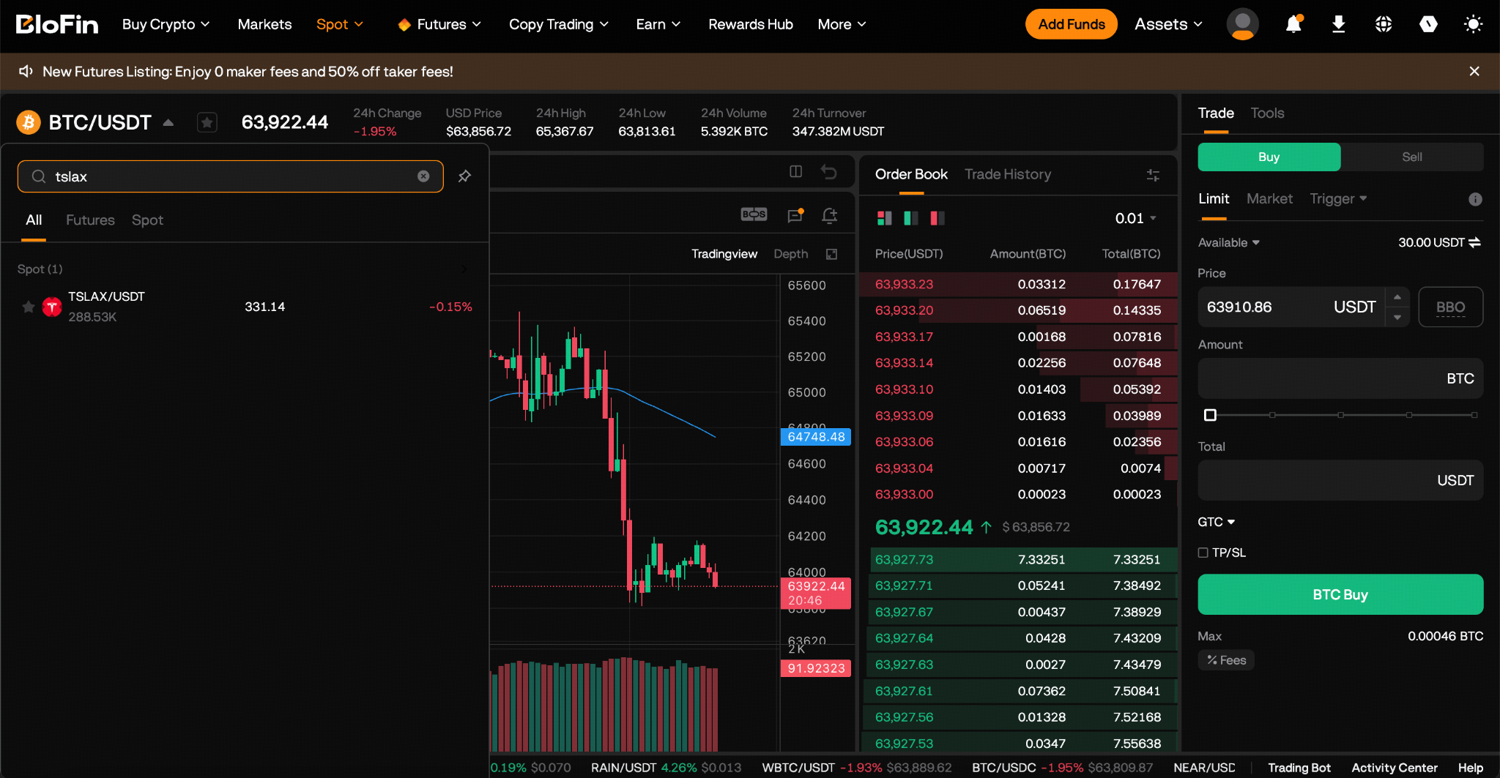Switch to the Spot search tab
Screen dimensions: 1500x778
147,220
